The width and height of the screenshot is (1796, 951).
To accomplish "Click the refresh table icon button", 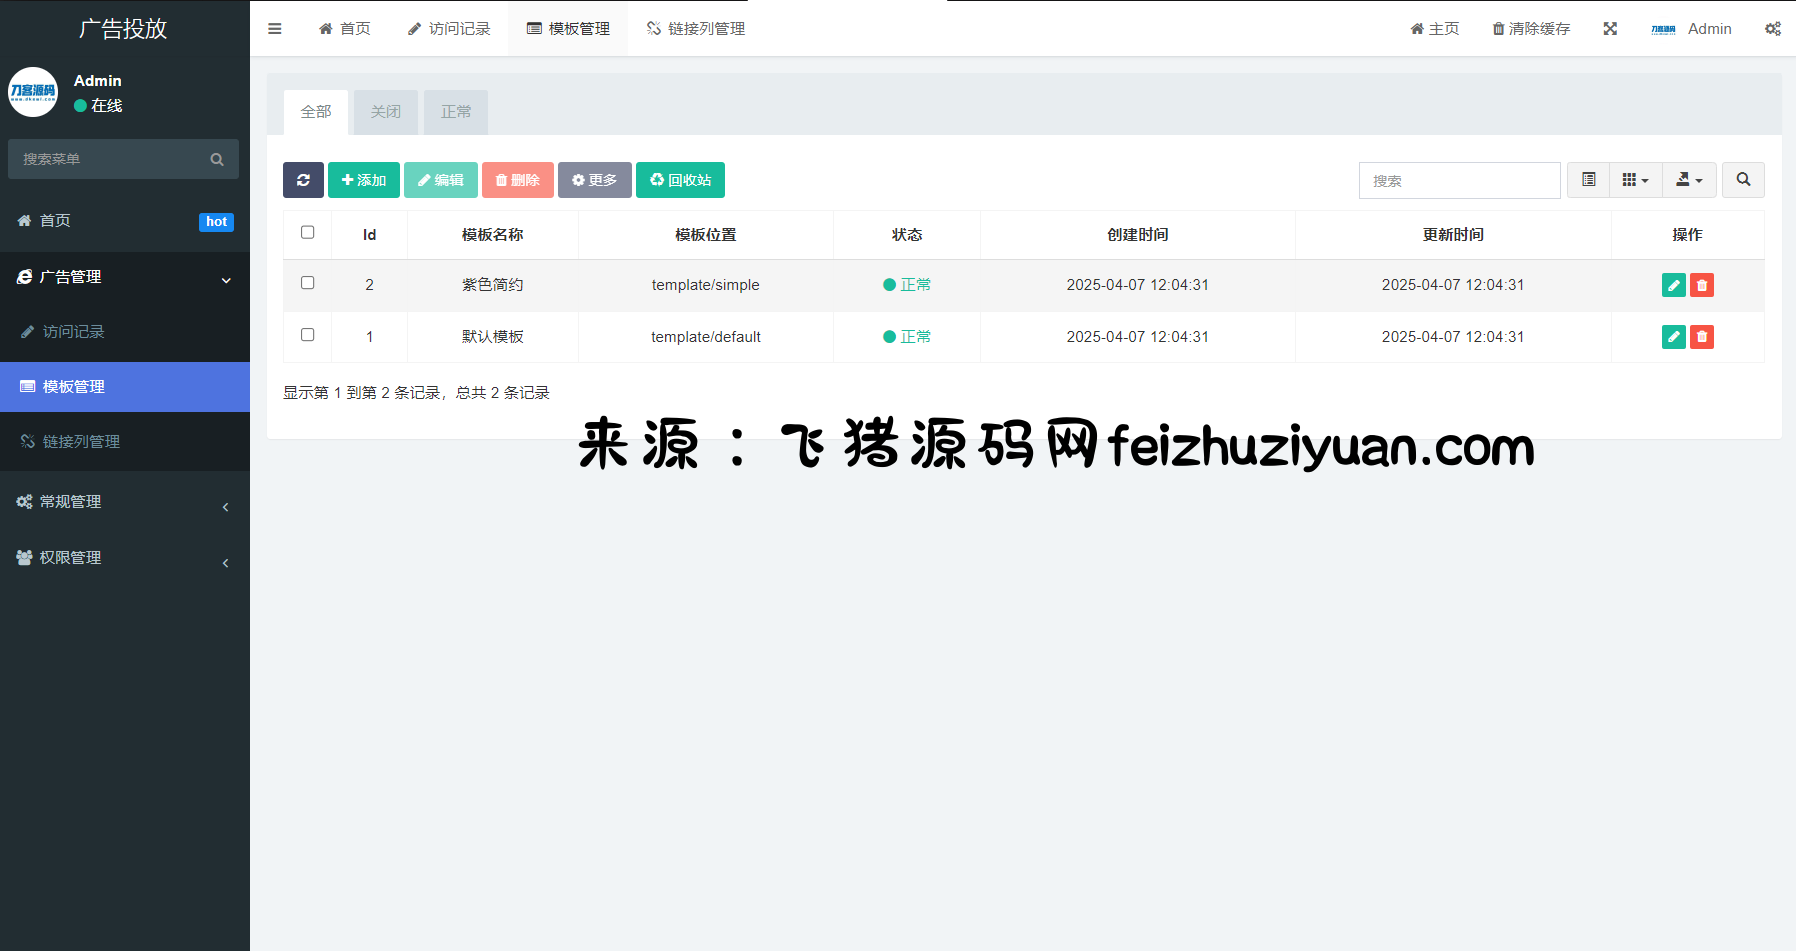I will [x=303, y=180].
